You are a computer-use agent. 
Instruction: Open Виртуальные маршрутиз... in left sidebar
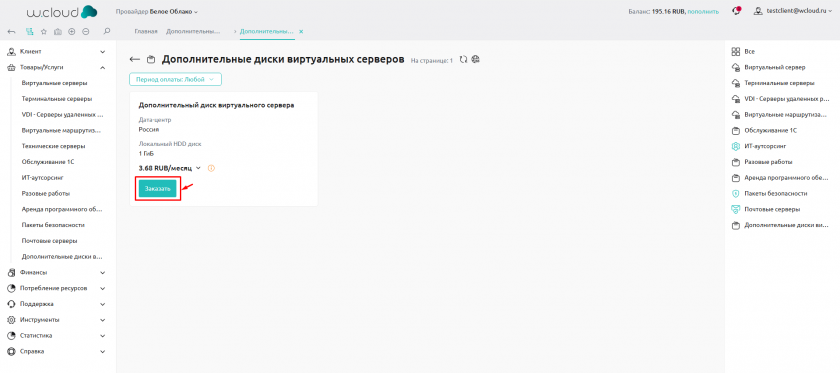tap(62, 130)
